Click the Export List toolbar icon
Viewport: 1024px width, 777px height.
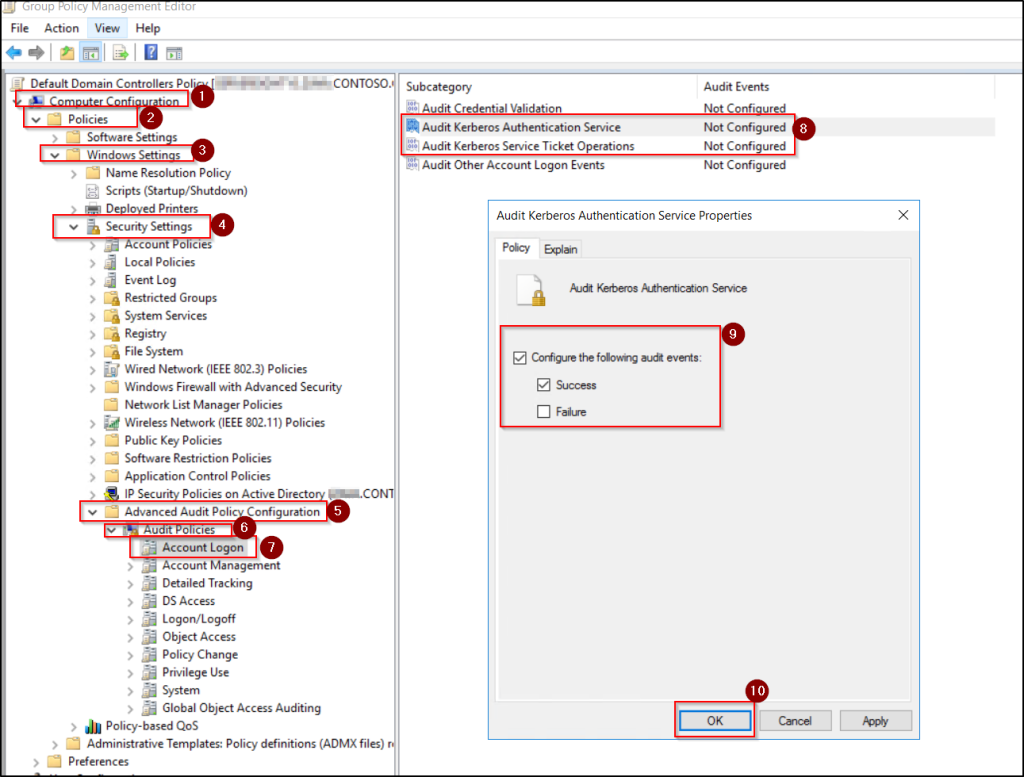coord(119,52)
